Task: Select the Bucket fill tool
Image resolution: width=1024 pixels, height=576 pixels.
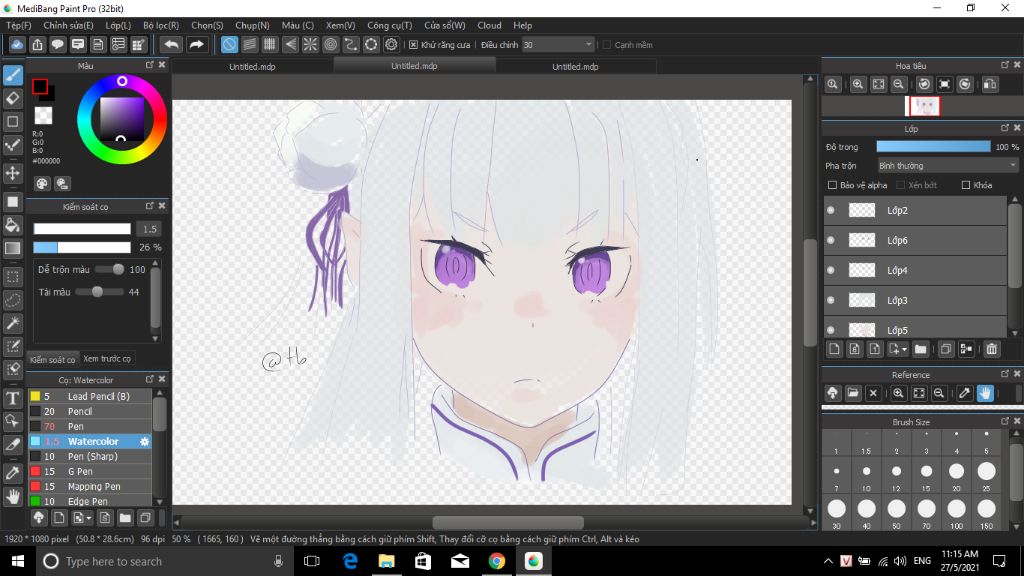Action: [x=12, y=225]
